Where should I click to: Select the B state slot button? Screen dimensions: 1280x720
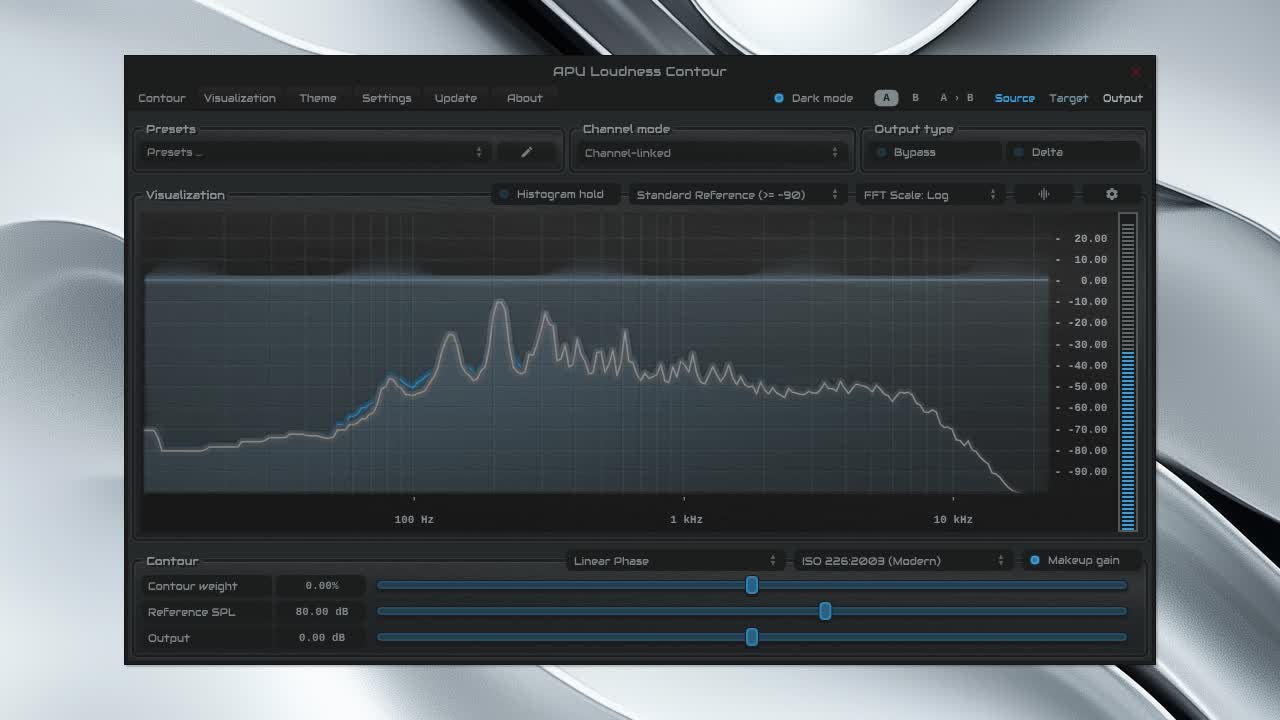(915, 98)
